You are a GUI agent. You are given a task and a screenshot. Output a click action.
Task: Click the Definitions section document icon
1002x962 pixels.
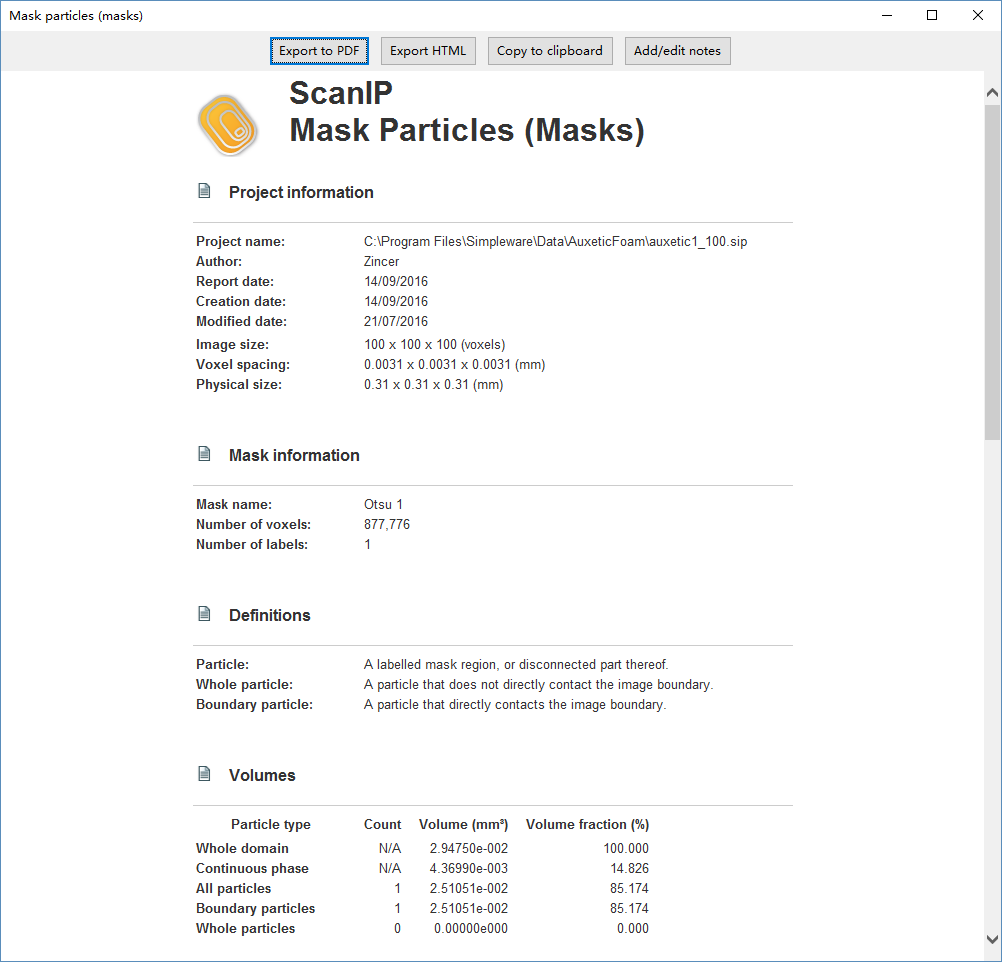pos(204,614)
